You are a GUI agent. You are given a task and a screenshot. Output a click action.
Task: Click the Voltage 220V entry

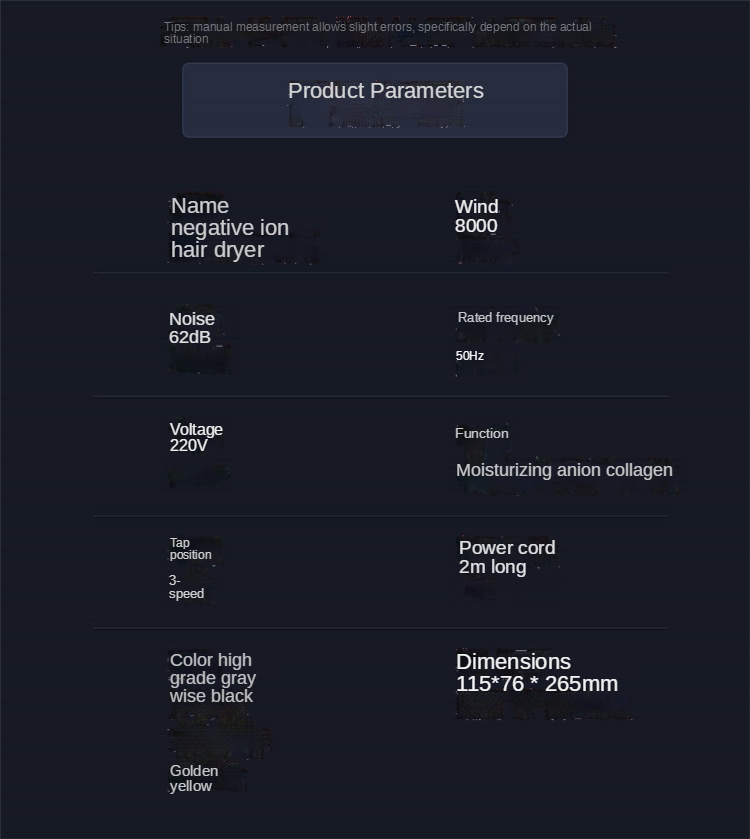pyautogui.click(x=196, y=437)
